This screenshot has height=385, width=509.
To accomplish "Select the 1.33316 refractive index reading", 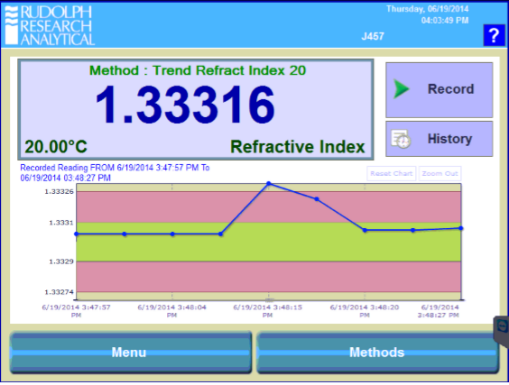I will pos(185,105).
